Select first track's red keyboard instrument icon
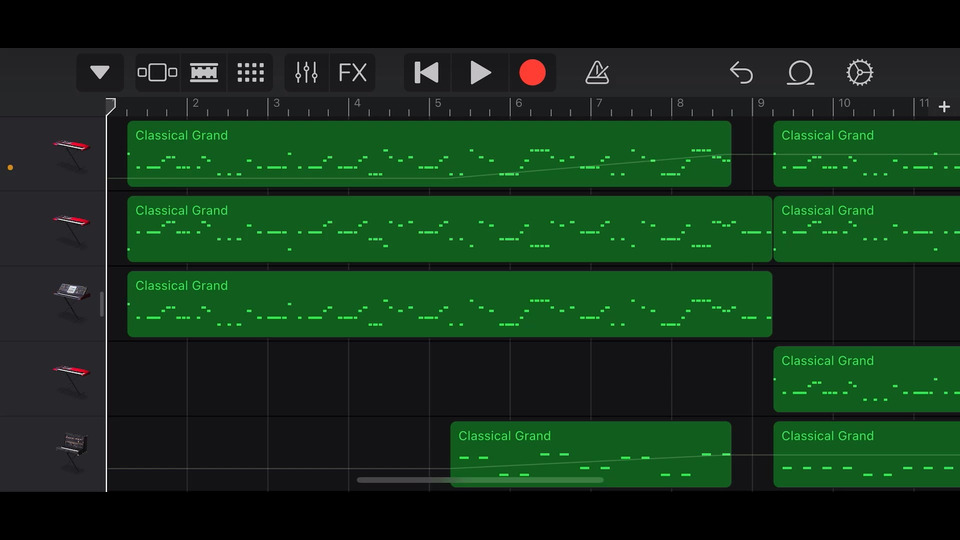Viewport: 960px width, 540px height. click(72, 154)
